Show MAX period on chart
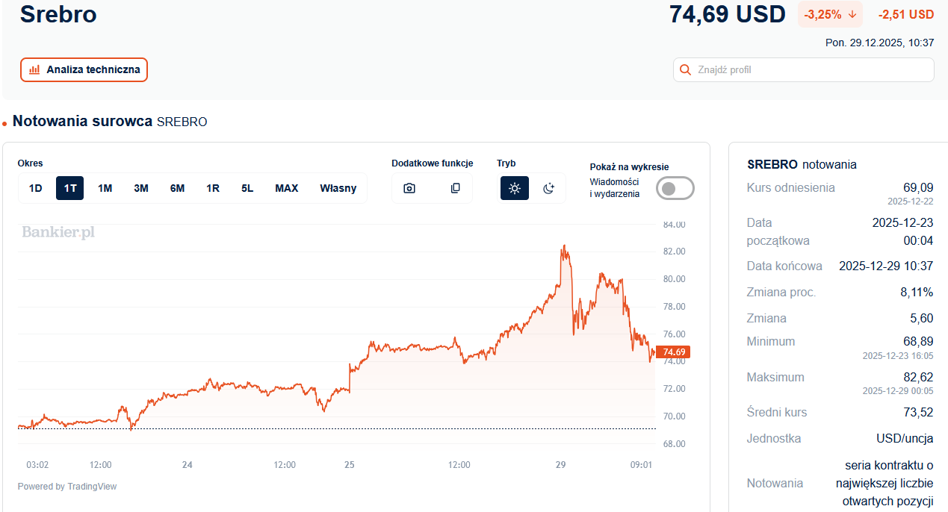948x512 pixels. point(286,188)
